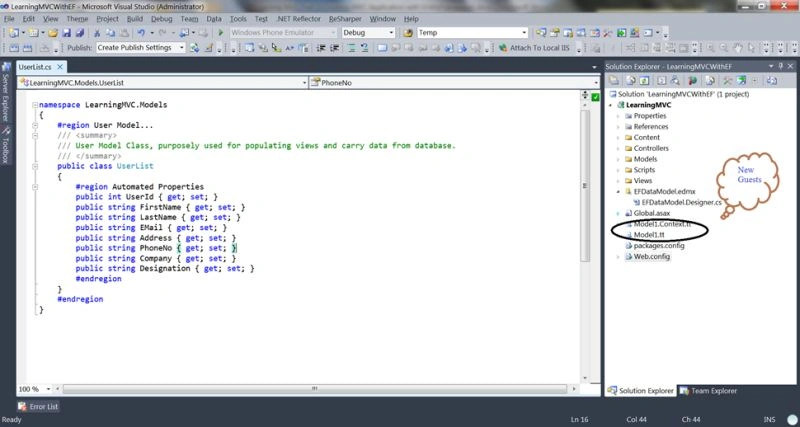Click the Copy icon in the toolbar
The height and width of the screenshot is (427, 800).
tap(110, 33)
